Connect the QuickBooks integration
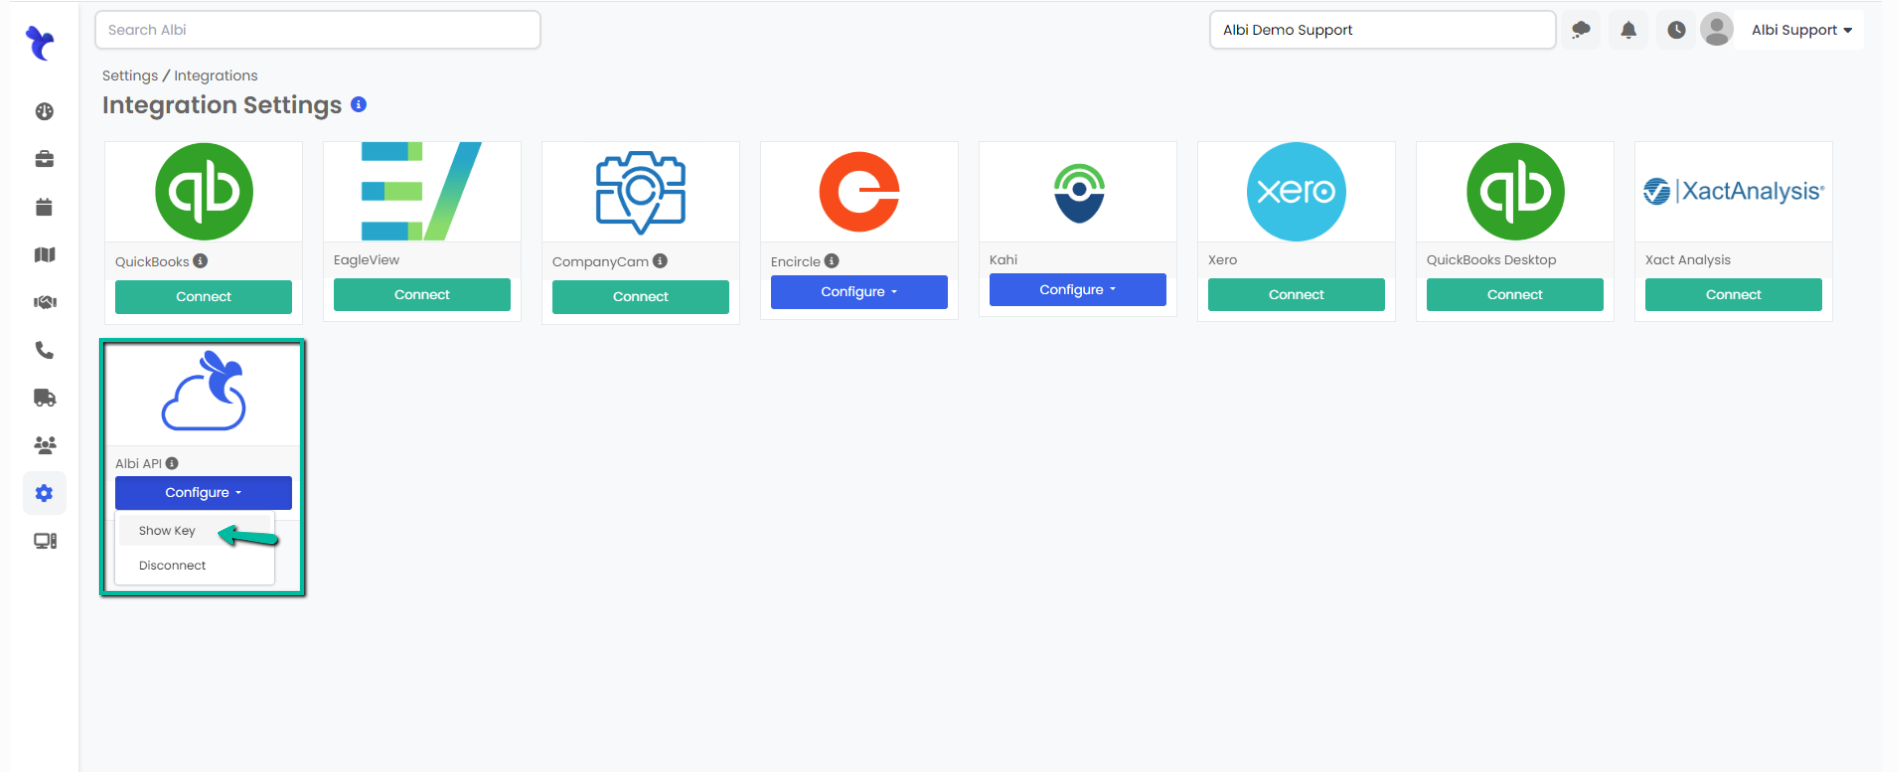Image resolution: width=1898 pixels, height=772 pixels. [x=203, y=297]
